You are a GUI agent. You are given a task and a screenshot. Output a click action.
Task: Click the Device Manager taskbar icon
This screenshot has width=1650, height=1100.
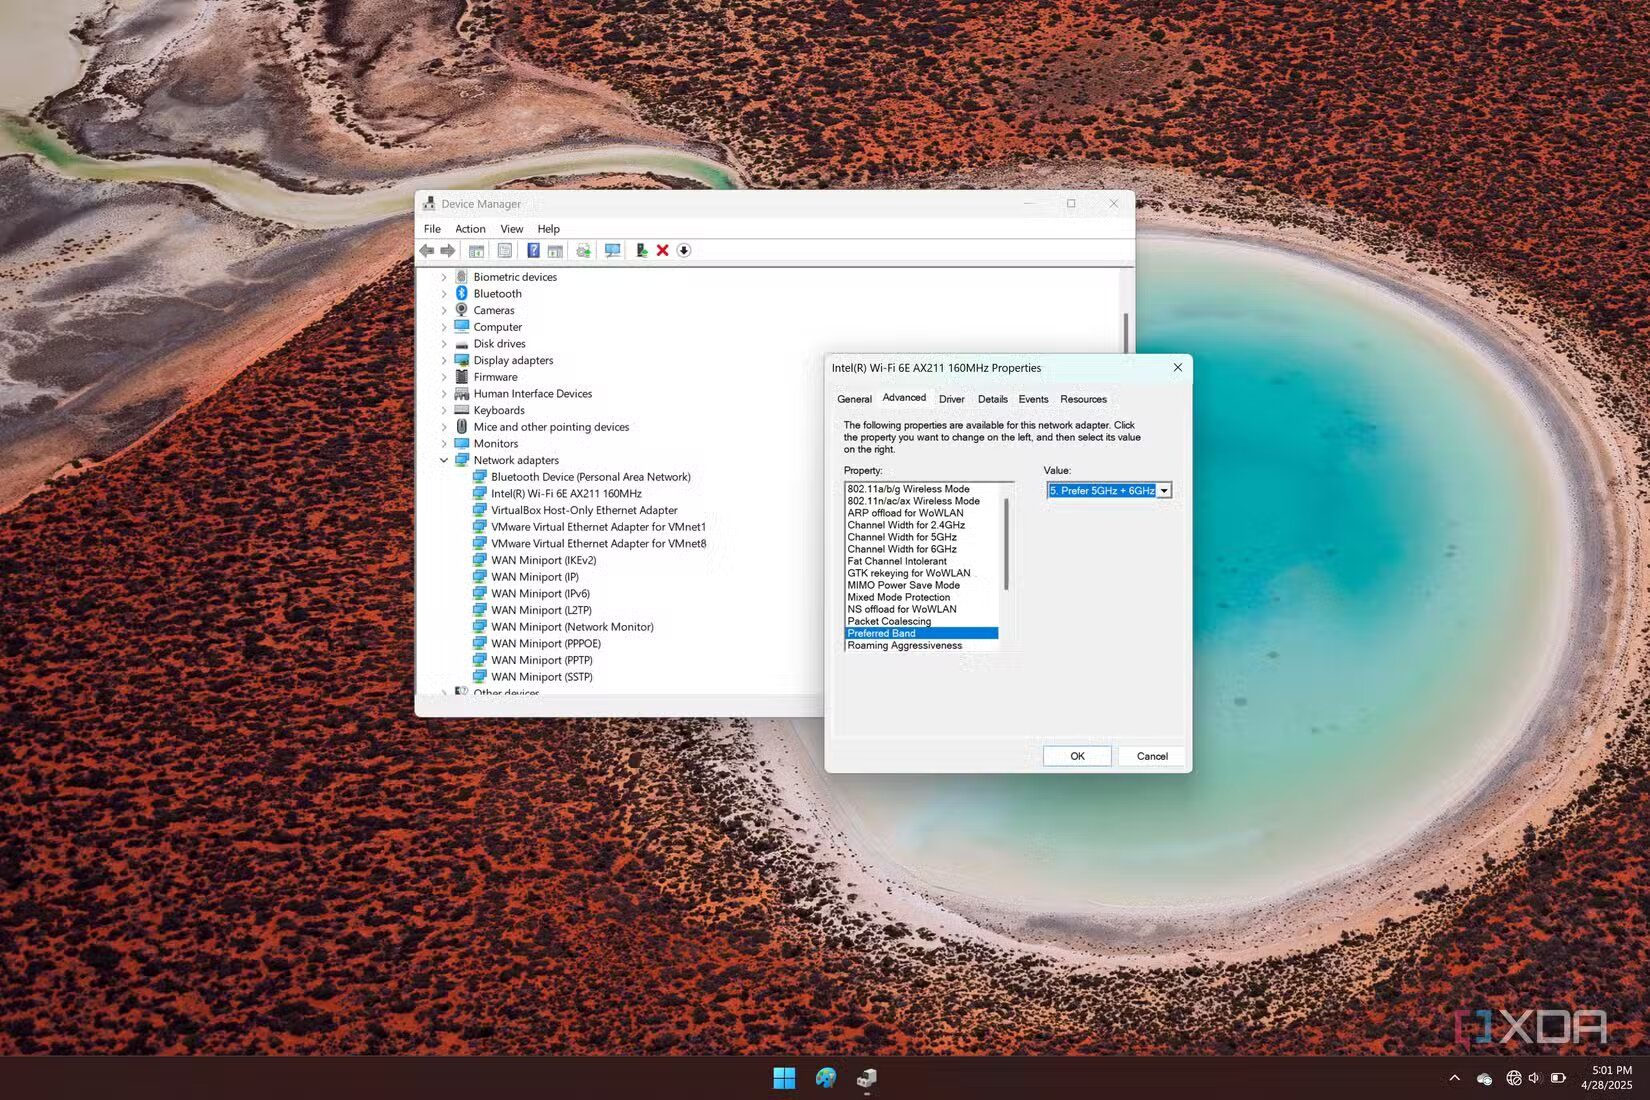point(866,1077)
